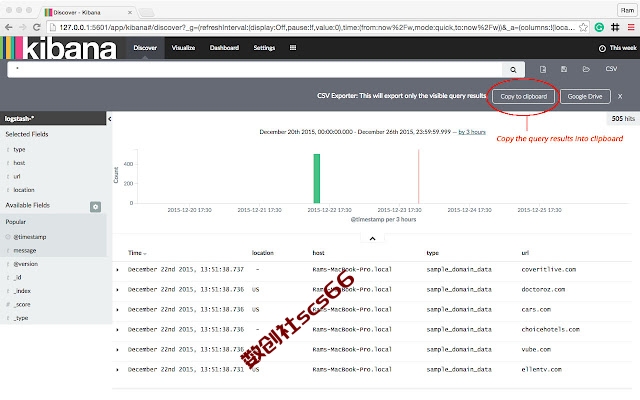
Task: Sort by the Time column header
Action: 137,253
